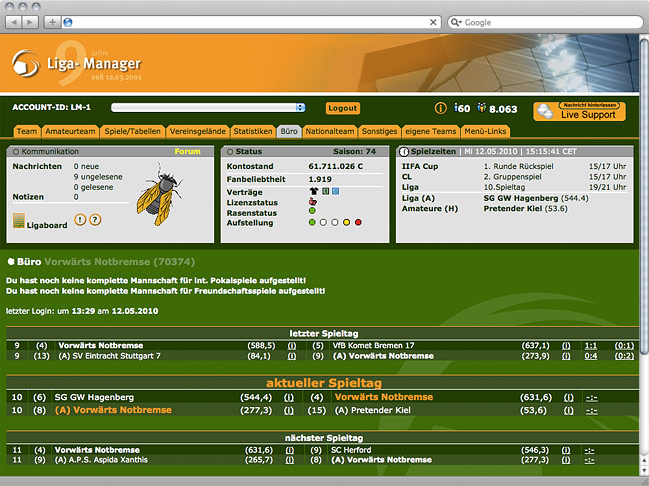The image size is (649, 486).
Task: Open the account selection dropdown
Action: click(208, 108)
